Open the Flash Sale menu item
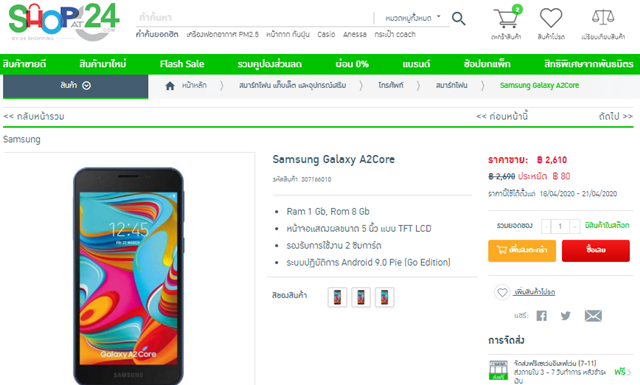This screenshot has width=640, height=385. click(x=182, y=64)
